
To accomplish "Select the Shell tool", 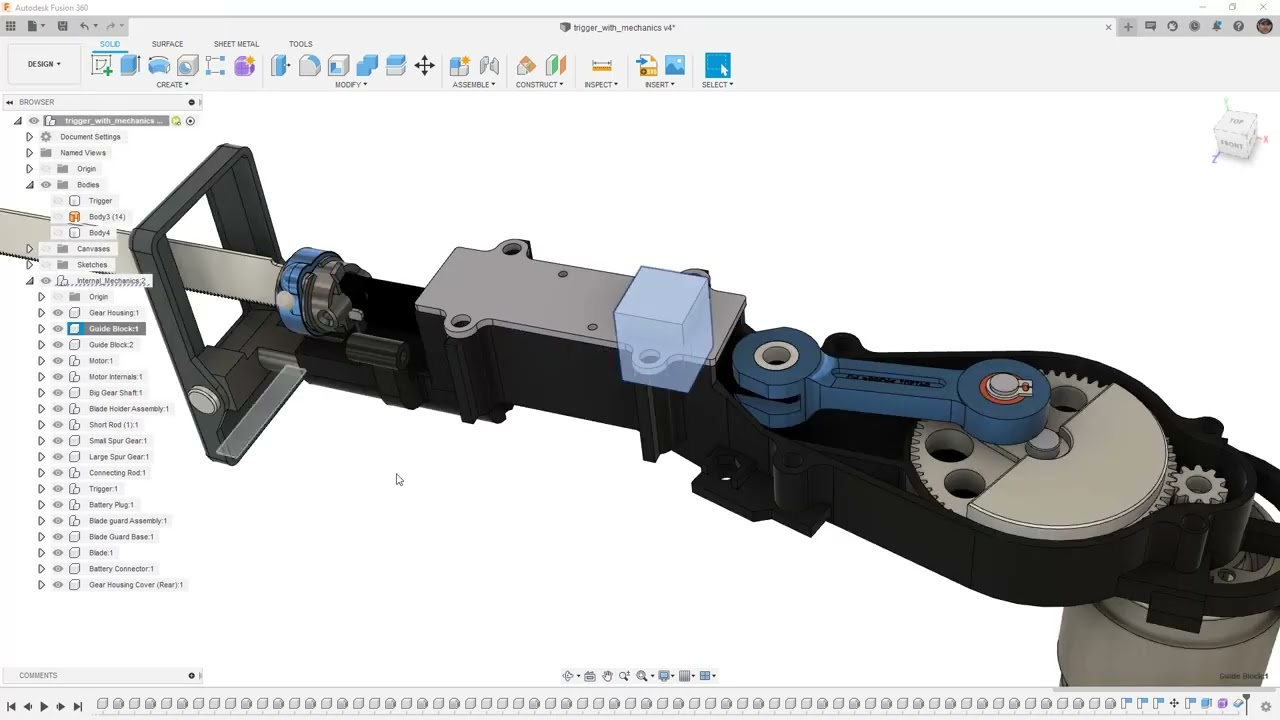I will pos(338,66).
